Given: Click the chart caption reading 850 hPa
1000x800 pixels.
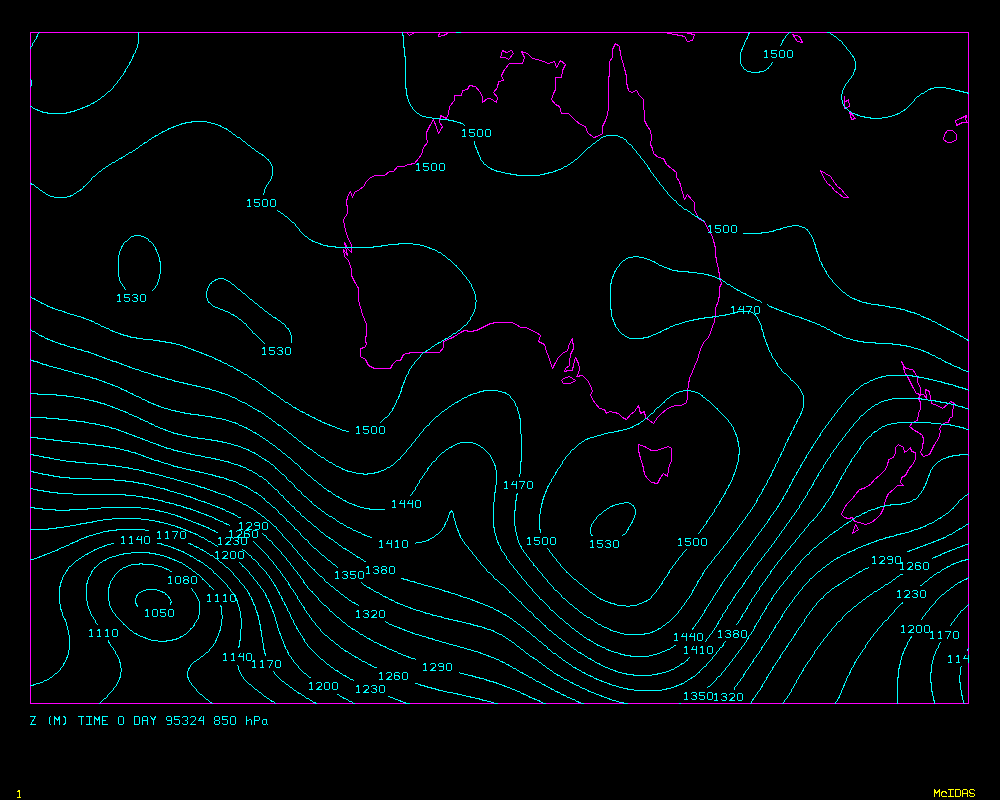Looking at the screenshot, I should [240, 720].
